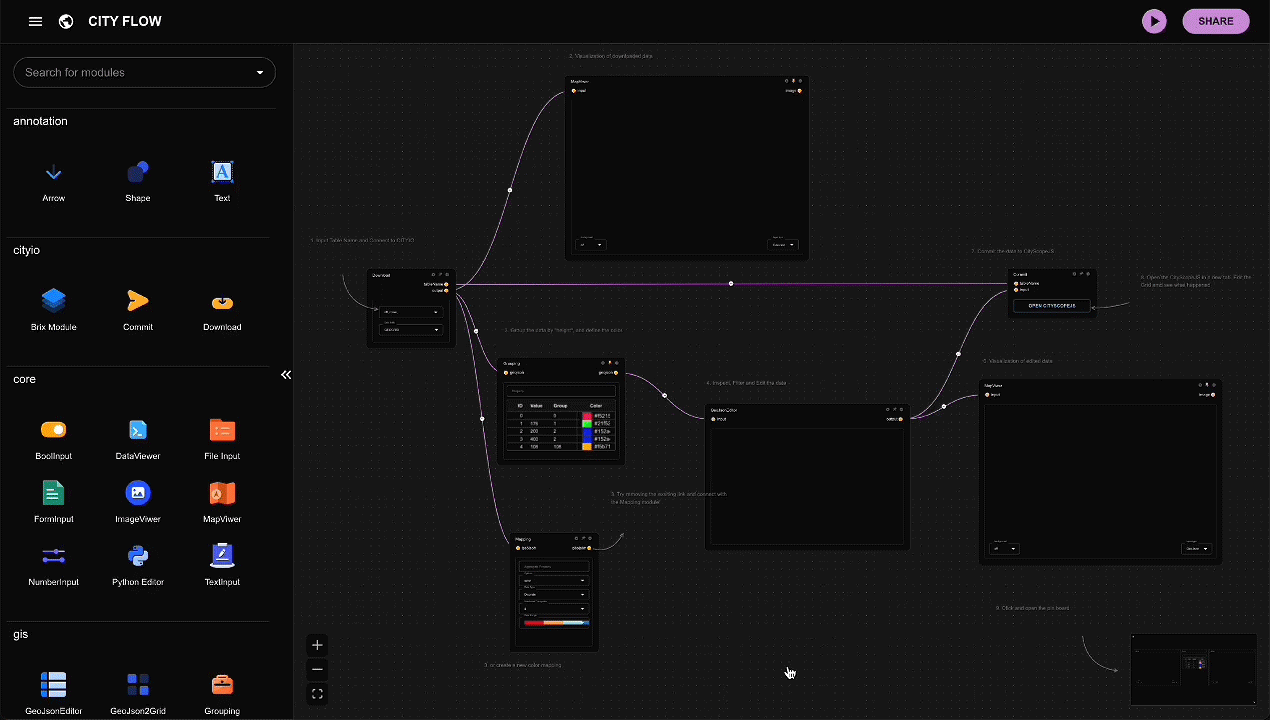Select the Text annotation module
The height and width of the screenshot is (720, 1270).
tap(222, 180)
